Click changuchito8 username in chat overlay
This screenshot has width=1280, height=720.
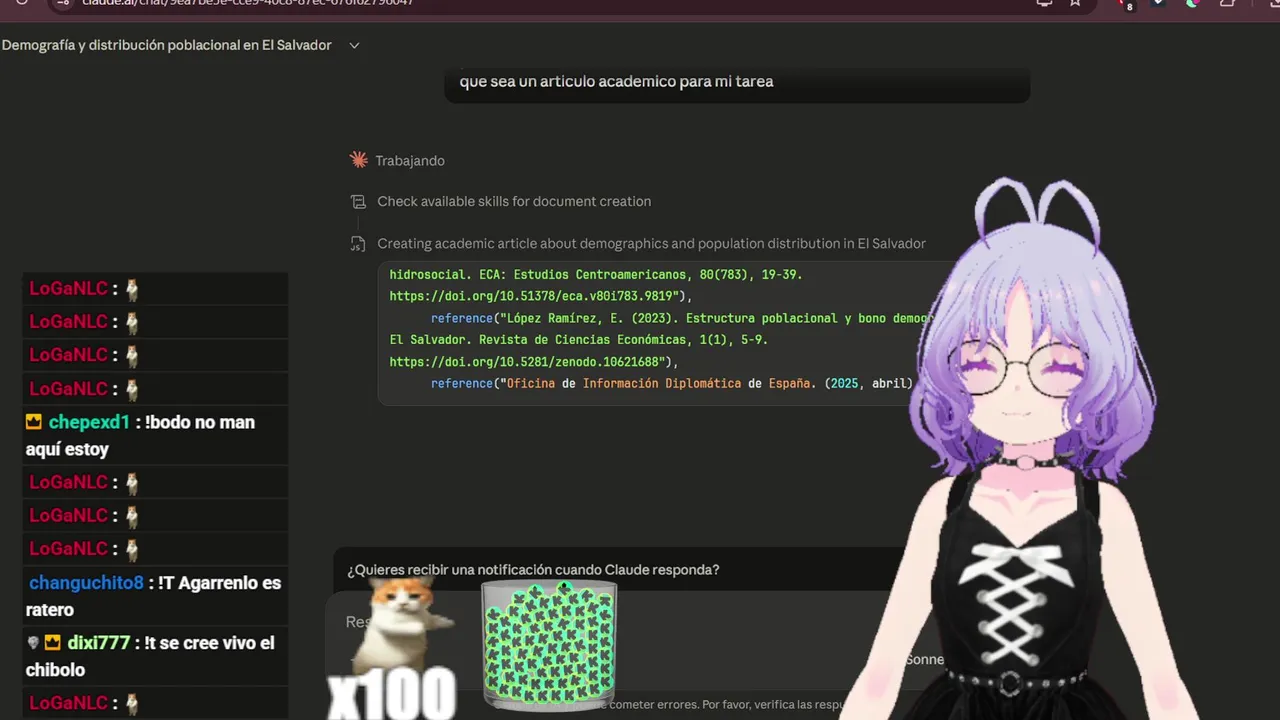pos(86,583)
